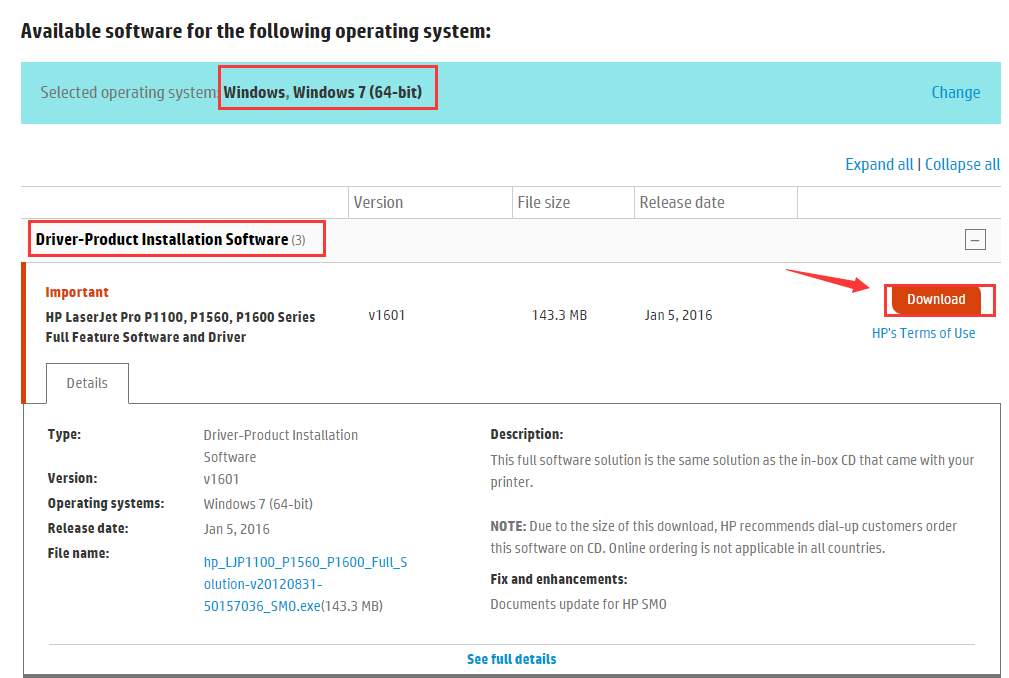Viewport: 1009px width, 678px height.
Task: Select the HP LaserJet Pro P1100 driver title
Action: coord(180,327)
